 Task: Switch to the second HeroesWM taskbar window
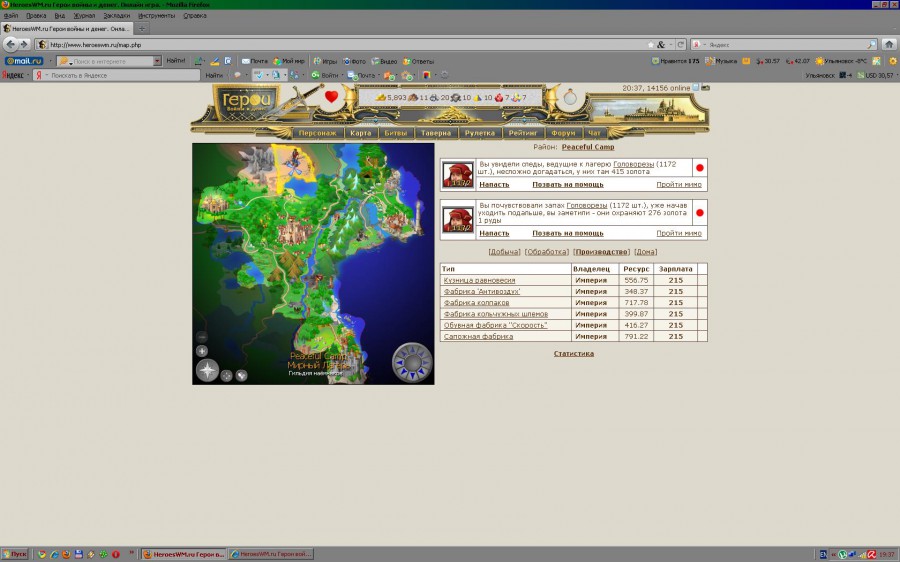pos(271,554)
